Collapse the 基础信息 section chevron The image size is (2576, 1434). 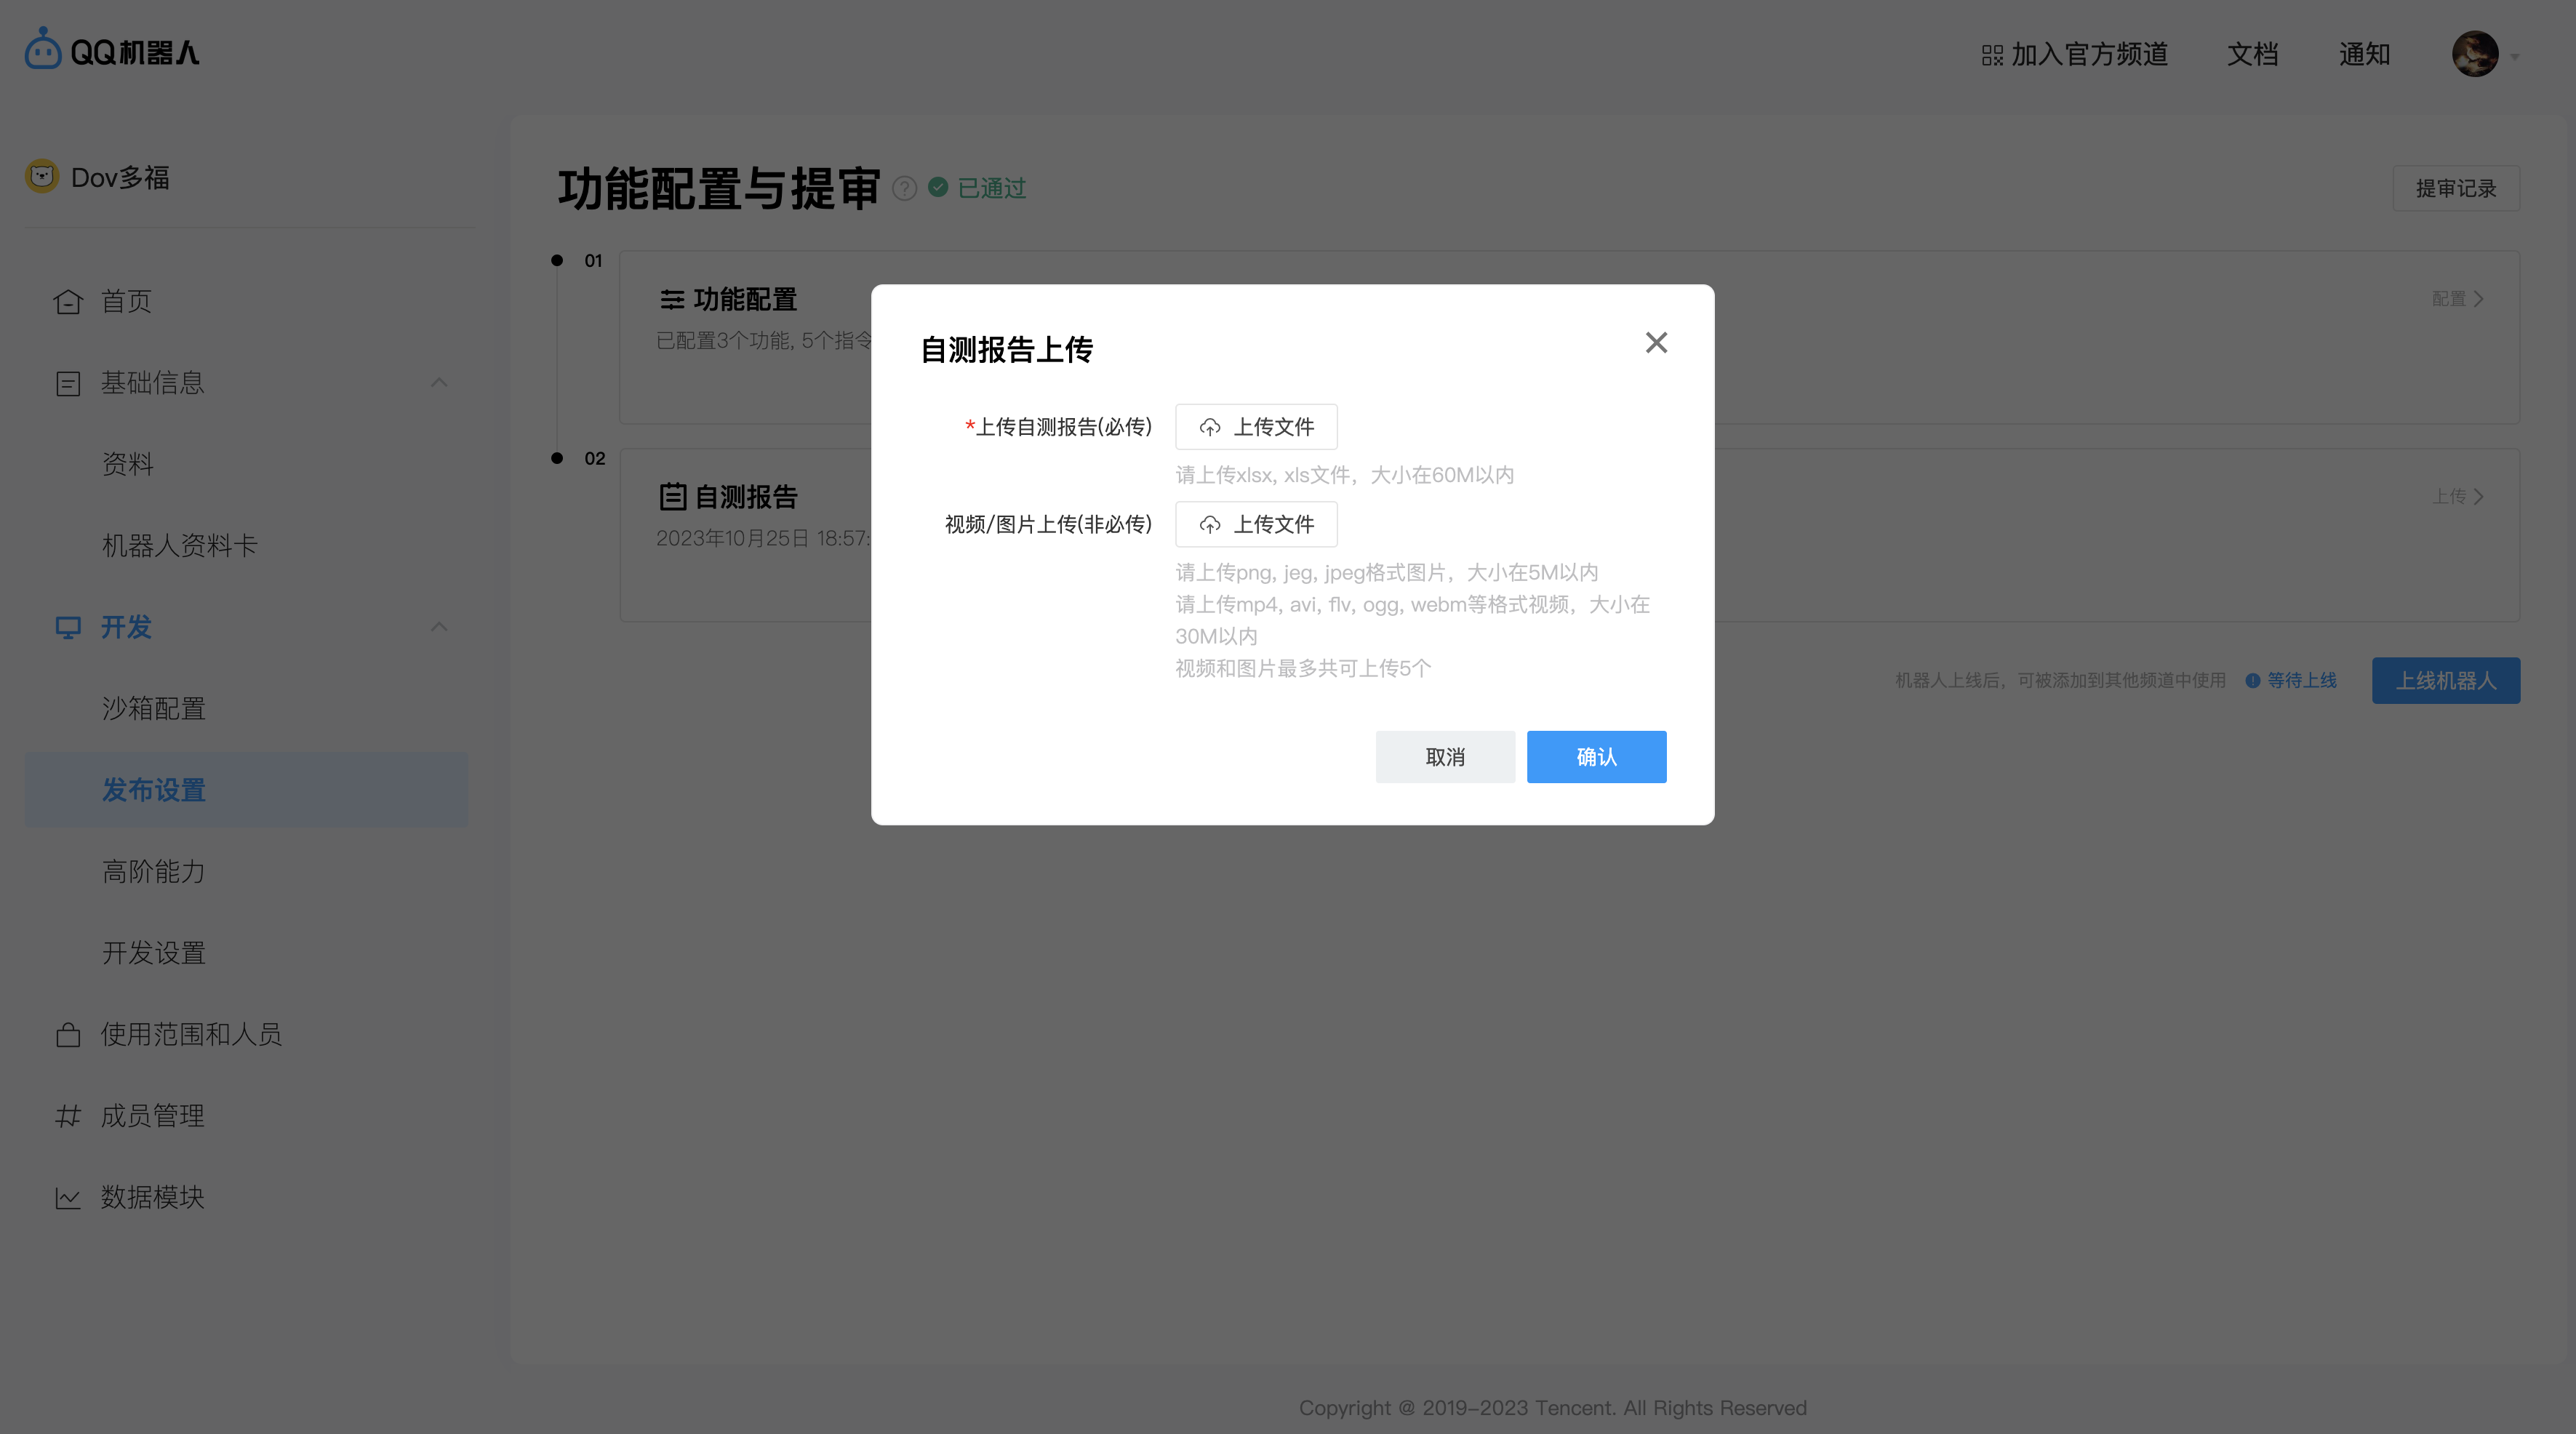point(439,383)
